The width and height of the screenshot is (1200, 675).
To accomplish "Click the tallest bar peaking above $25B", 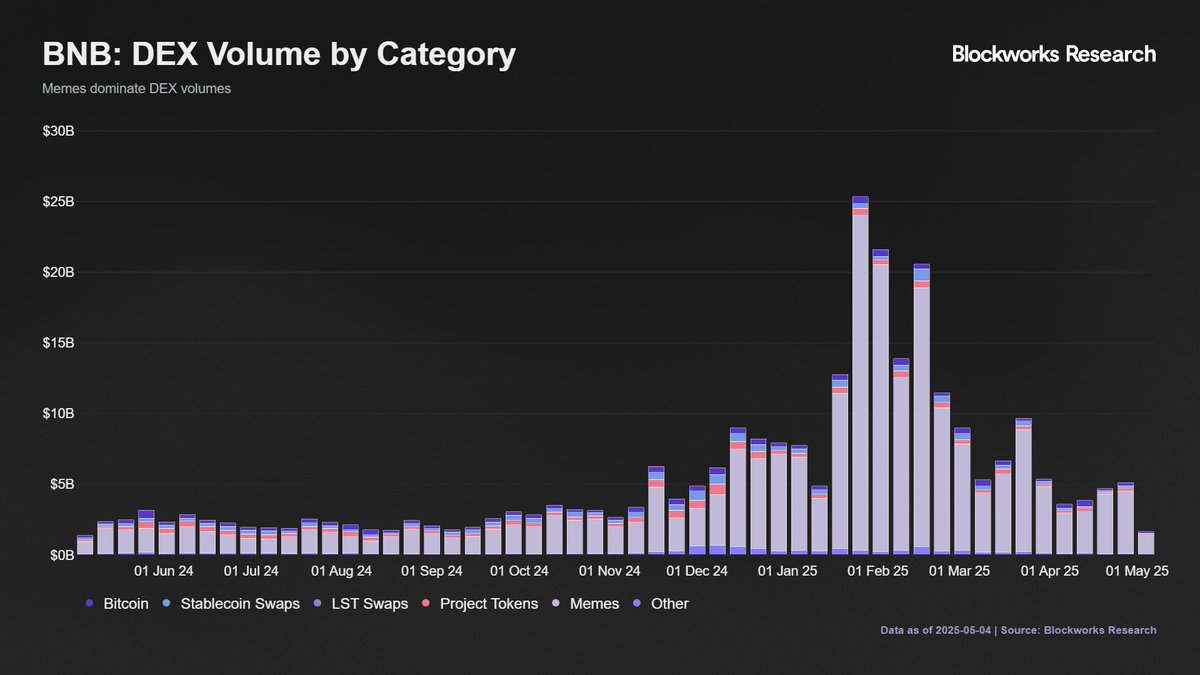I will pyautogui.click(x=860, y=380).
